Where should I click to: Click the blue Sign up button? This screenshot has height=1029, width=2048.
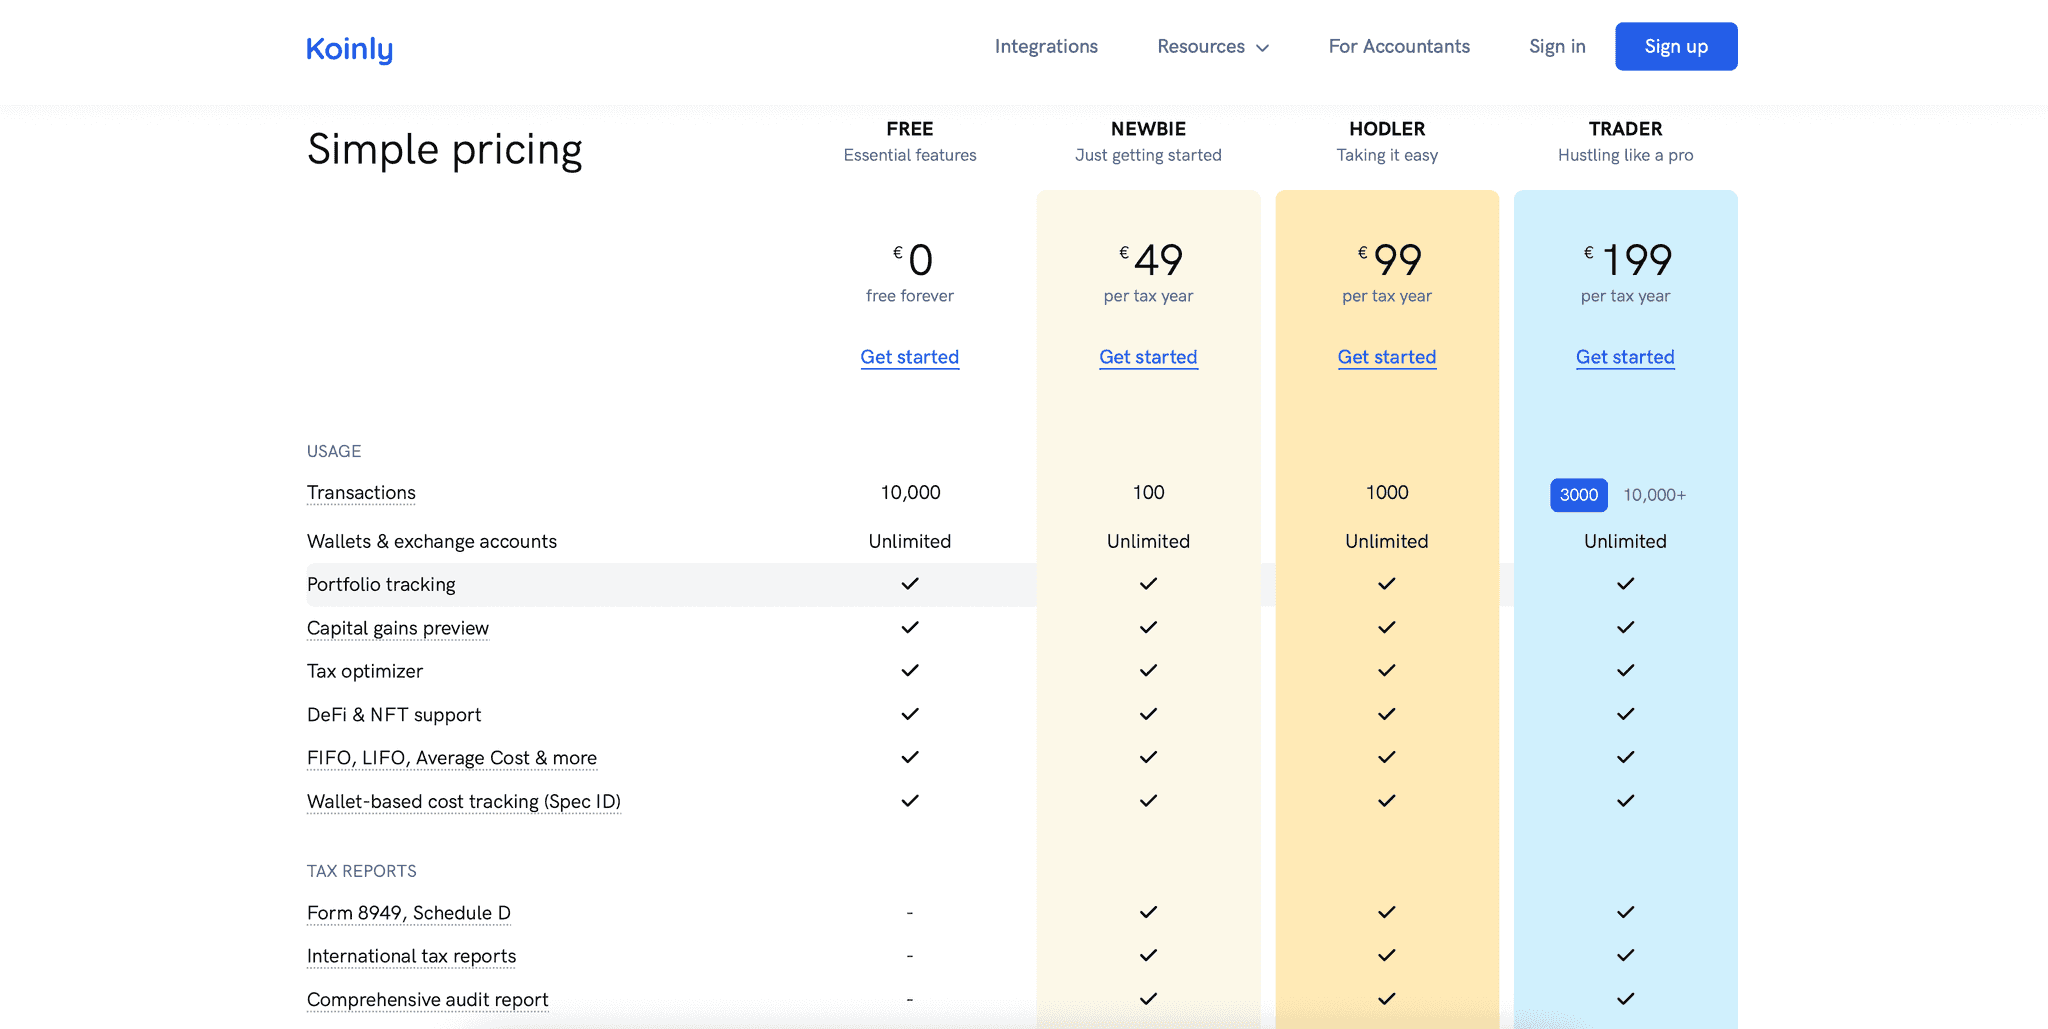tap(1676, 46)
